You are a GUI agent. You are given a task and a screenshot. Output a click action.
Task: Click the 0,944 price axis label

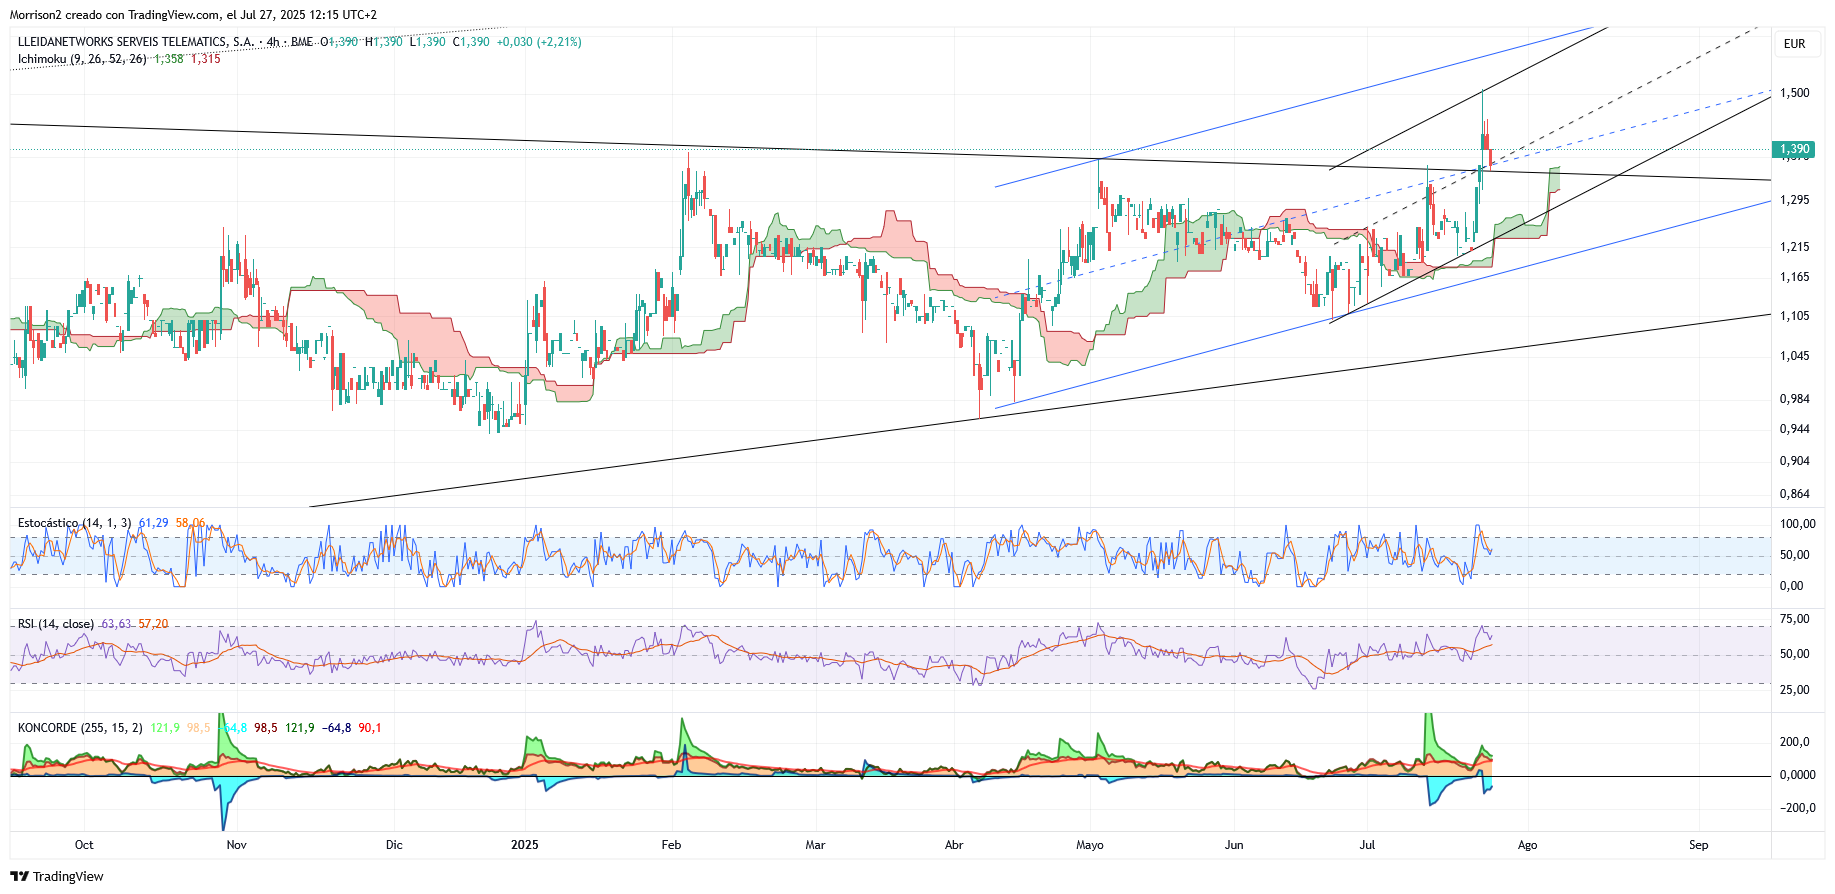pyautogui.click(x=1795, y=429)
